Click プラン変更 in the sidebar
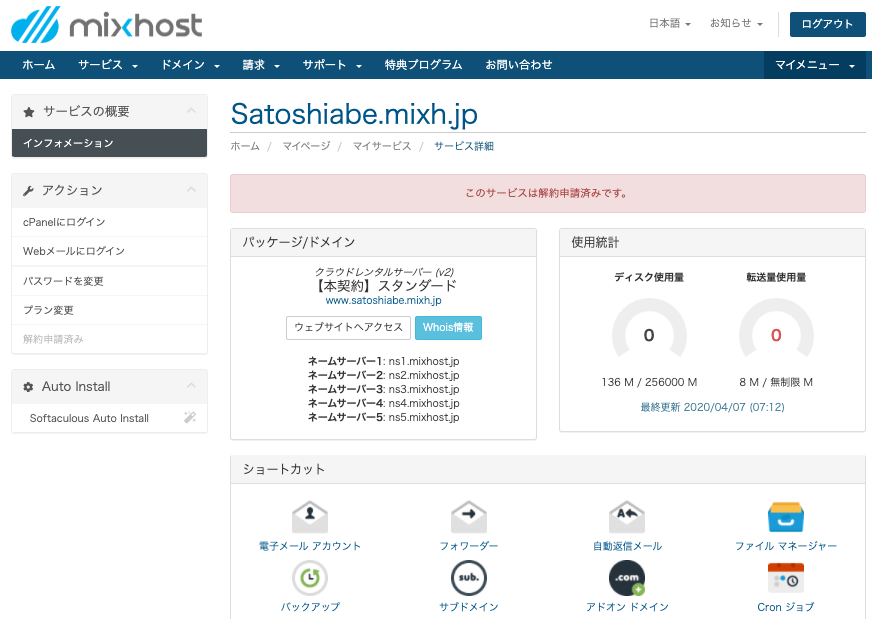This screenshot has height=619, width=872. point(110,310)
